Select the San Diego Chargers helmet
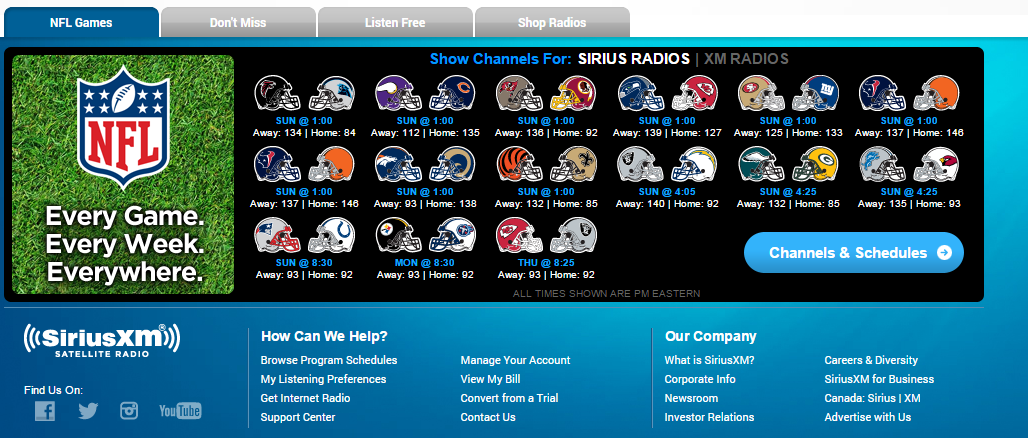This screenshot has height=438, width=1028. [x=695, y=165]
